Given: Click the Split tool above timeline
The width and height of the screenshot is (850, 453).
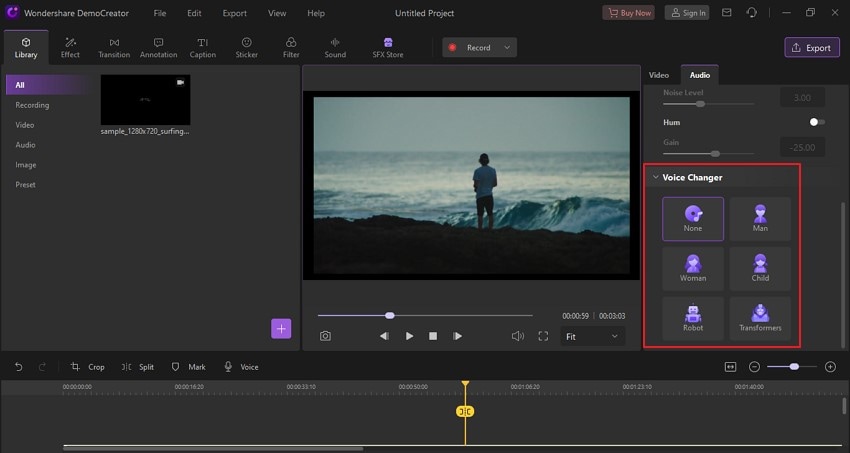Looking at the screenshot, I should click(138, 367).
